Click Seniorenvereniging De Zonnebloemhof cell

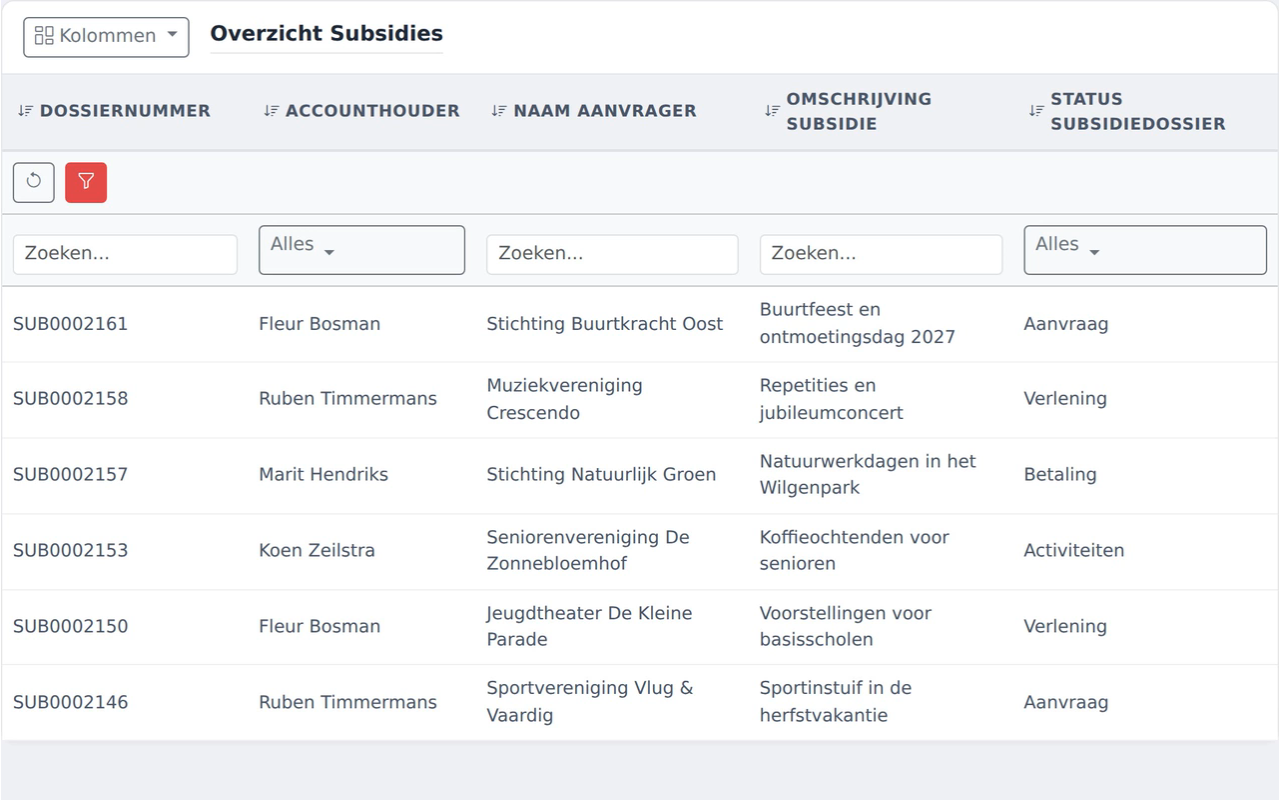(588, 550)
